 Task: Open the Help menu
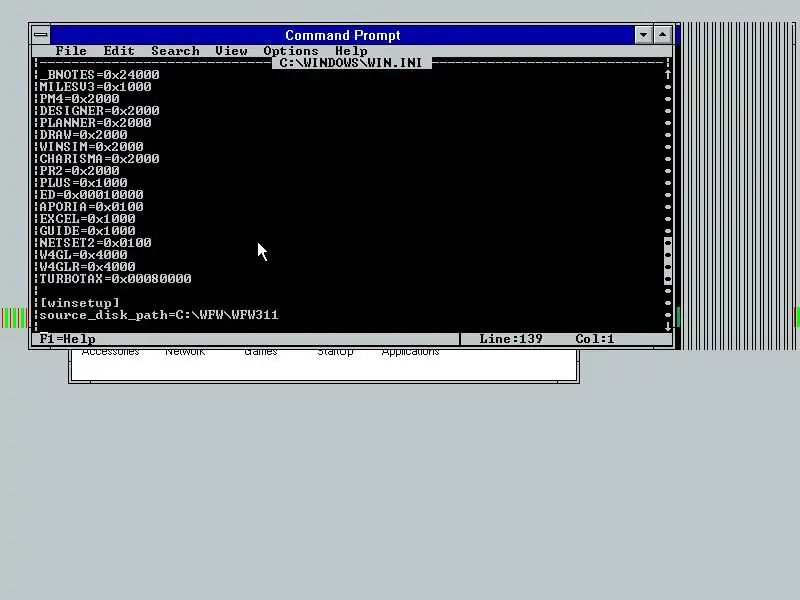click(351, 51)
